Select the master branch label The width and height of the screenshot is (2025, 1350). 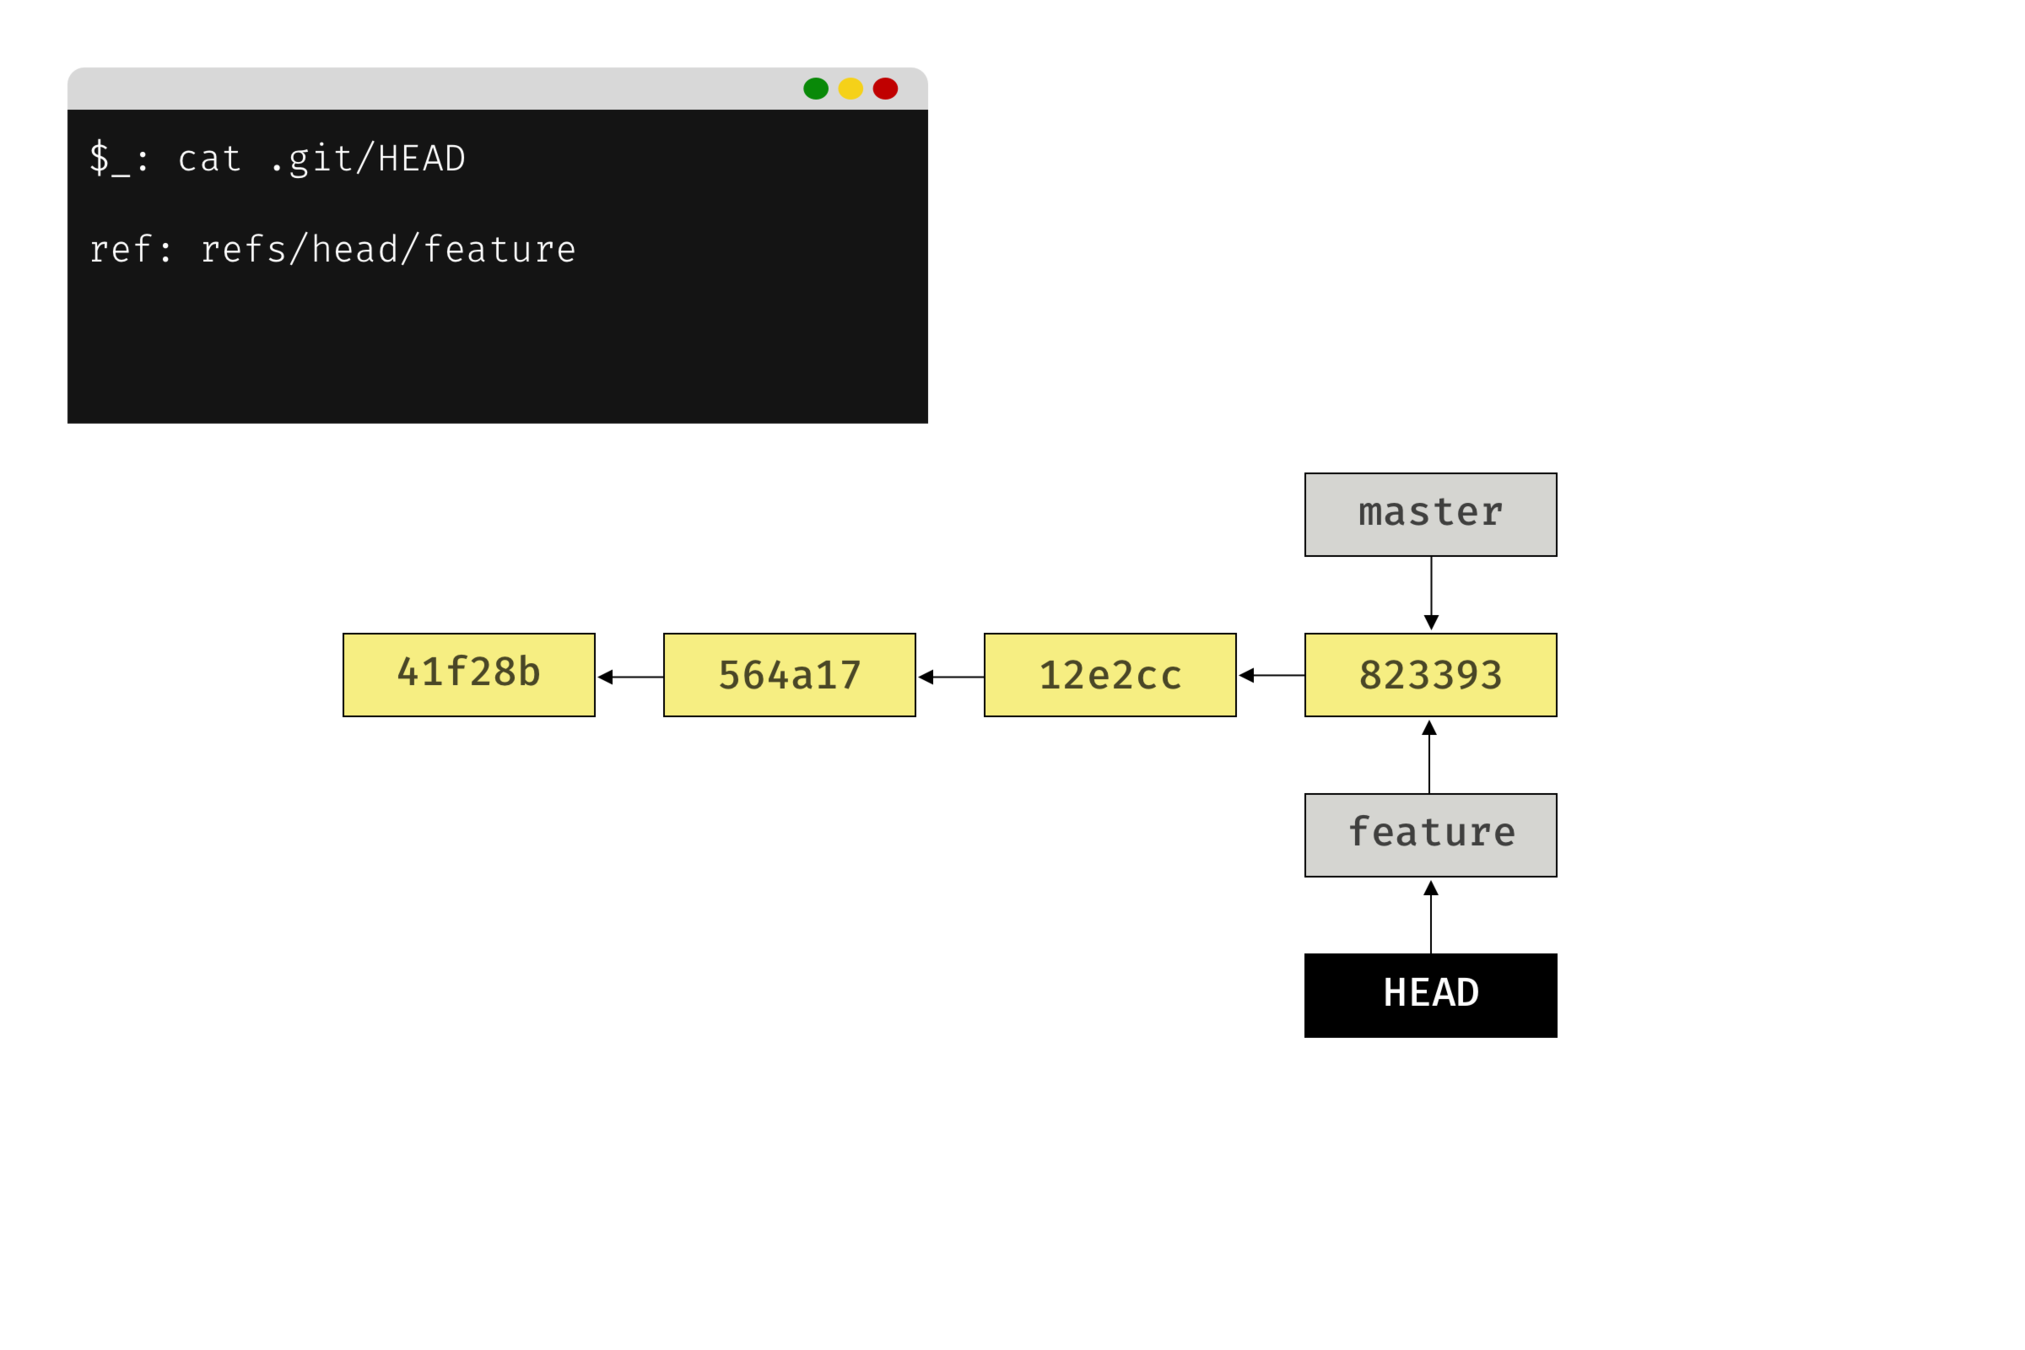[1430, 514]
